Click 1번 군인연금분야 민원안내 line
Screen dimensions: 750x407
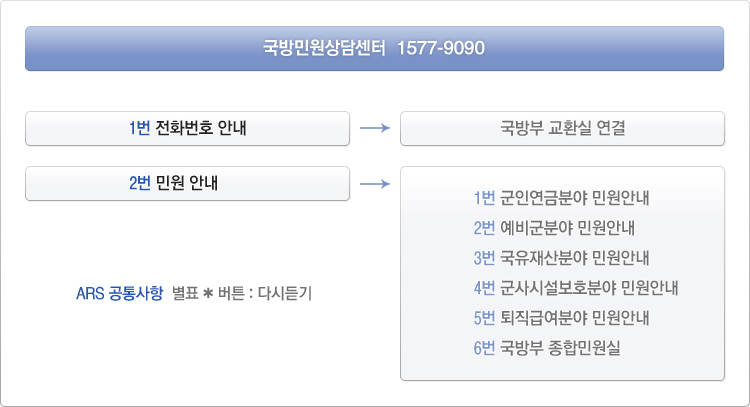click(x=561, y=198)
